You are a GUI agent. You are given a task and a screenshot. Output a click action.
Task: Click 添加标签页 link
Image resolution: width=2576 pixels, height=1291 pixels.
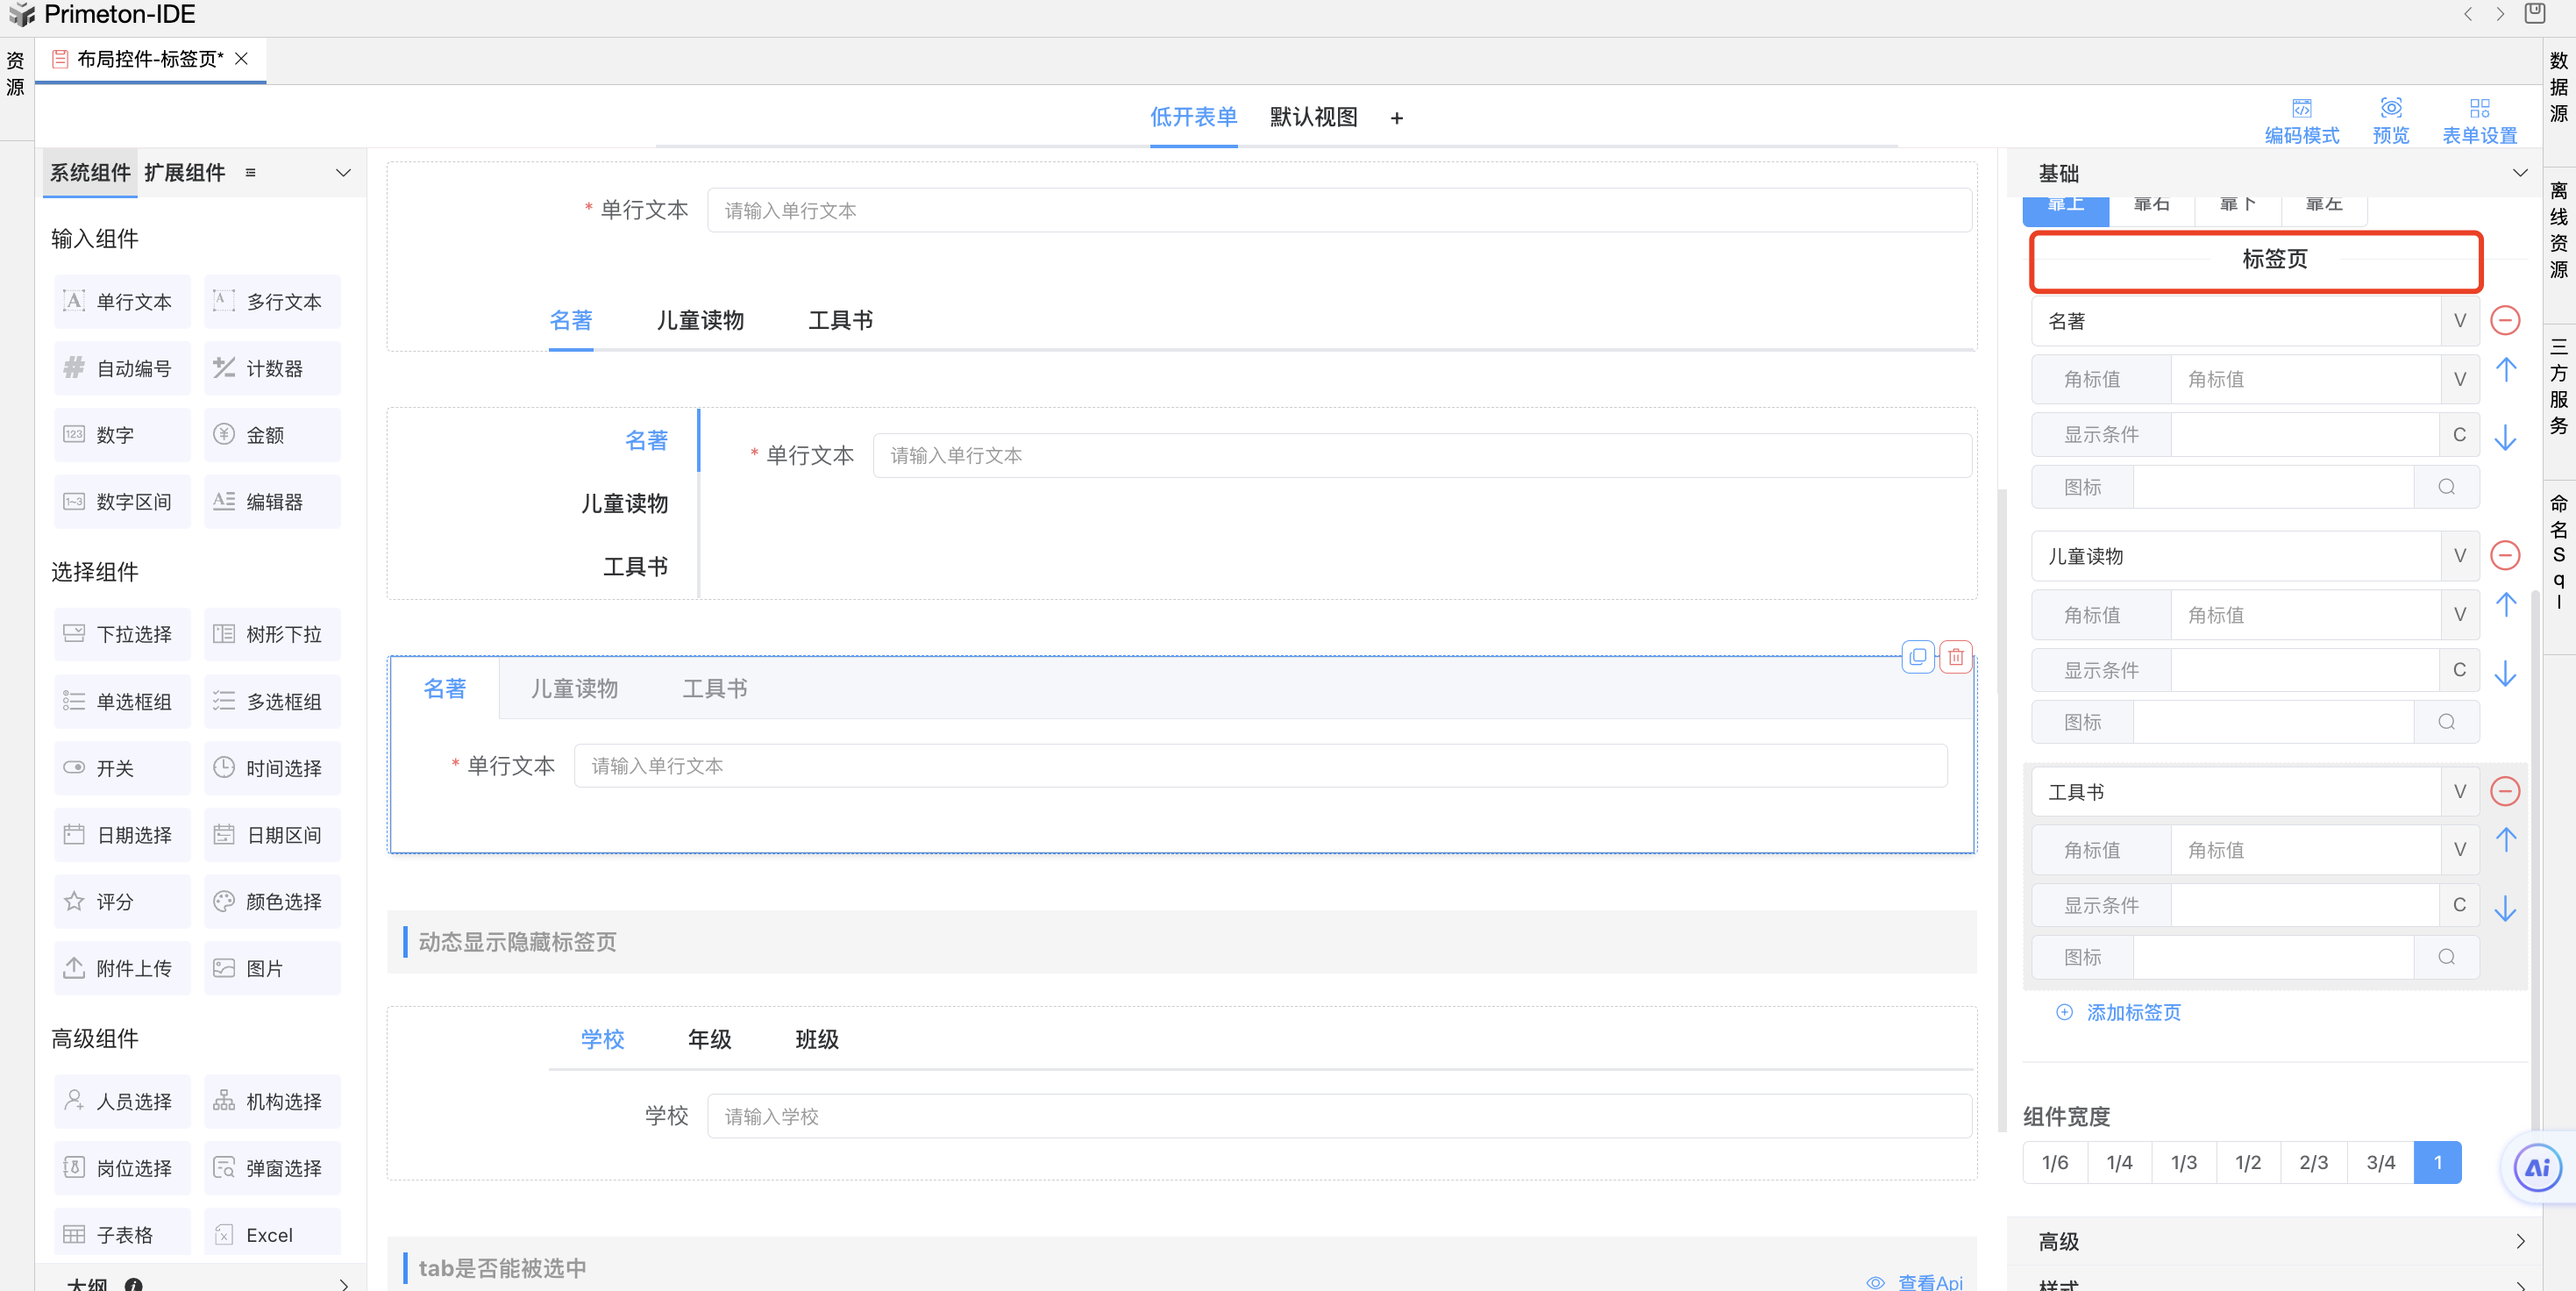pyautogui.click(x=2132, y=1012)
